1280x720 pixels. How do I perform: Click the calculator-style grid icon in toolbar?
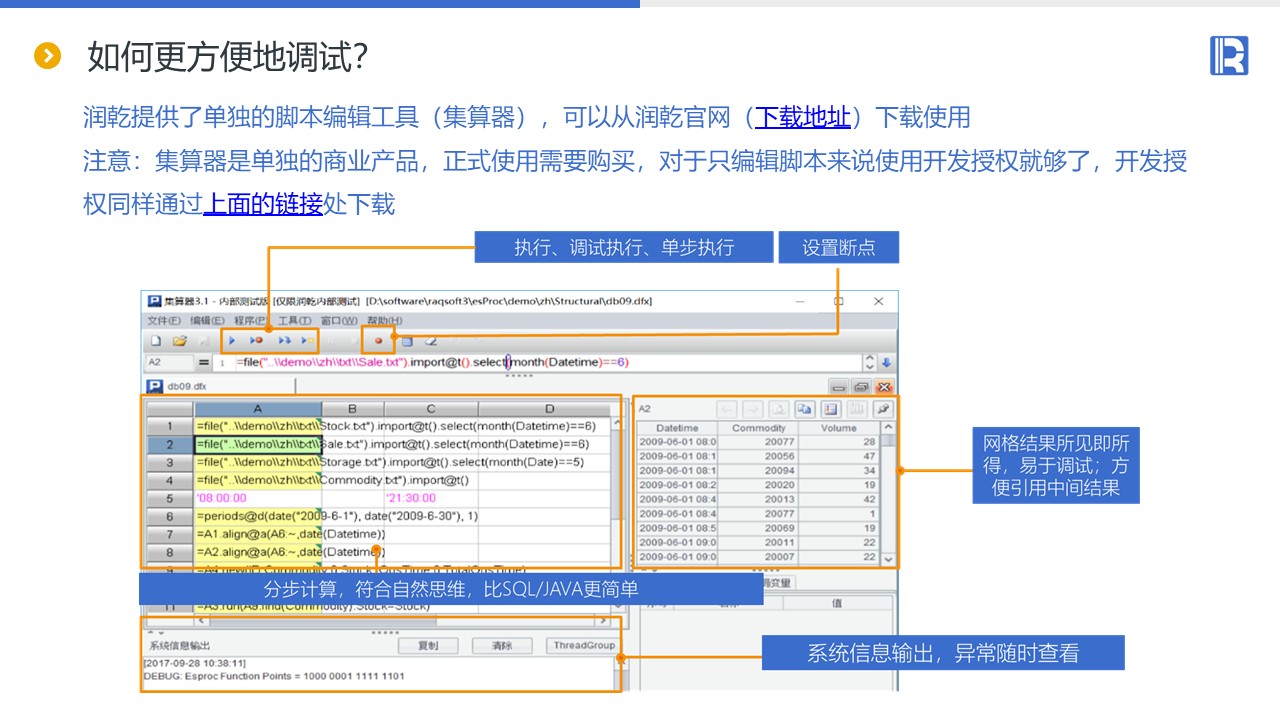point(406,341)
